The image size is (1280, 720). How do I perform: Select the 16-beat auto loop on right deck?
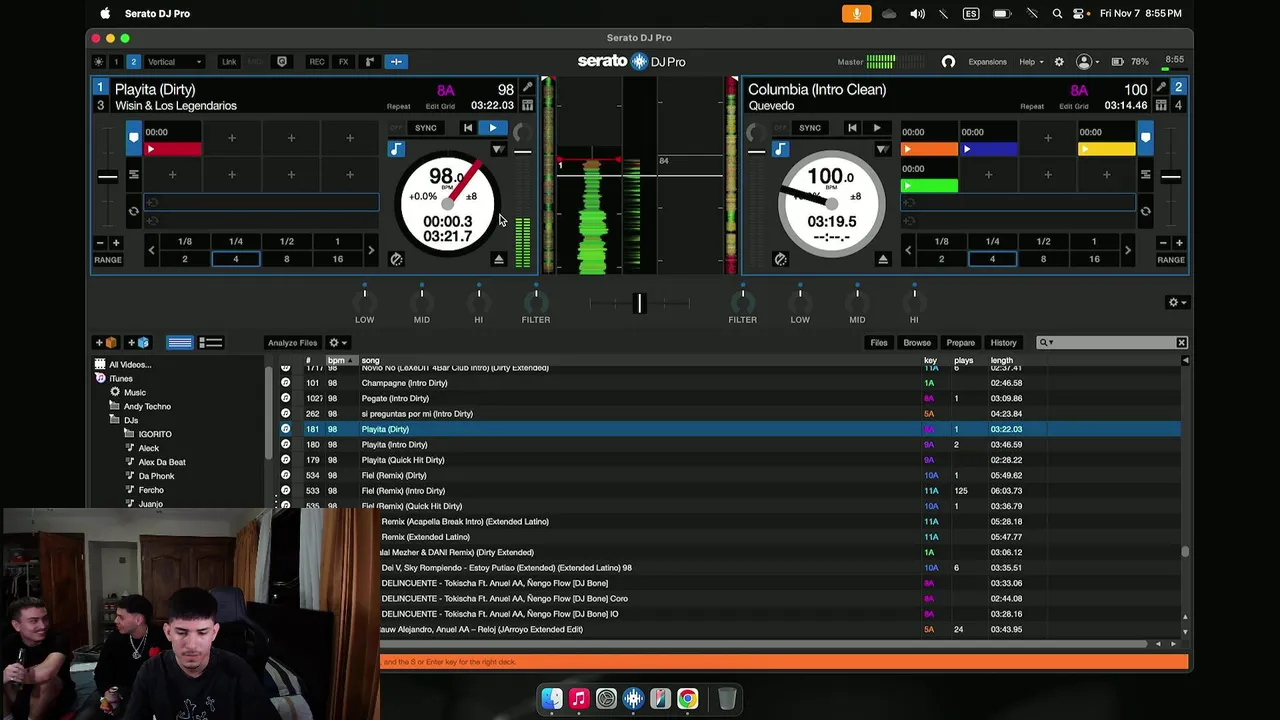pos(1094,259)
